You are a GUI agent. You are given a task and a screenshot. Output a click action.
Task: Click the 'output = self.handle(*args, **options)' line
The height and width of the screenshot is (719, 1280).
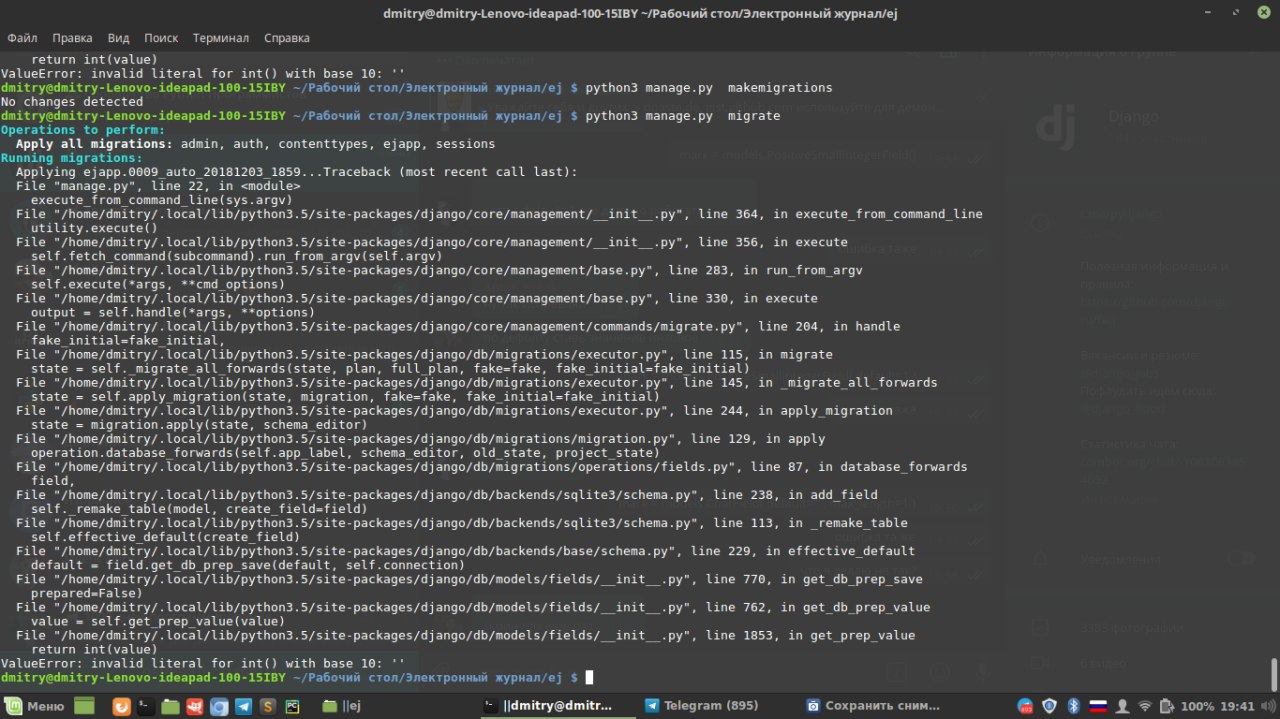pos(173,312)
